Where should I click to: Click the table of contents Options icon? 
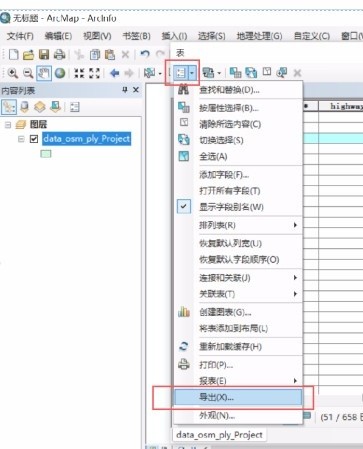click(75, 107)
